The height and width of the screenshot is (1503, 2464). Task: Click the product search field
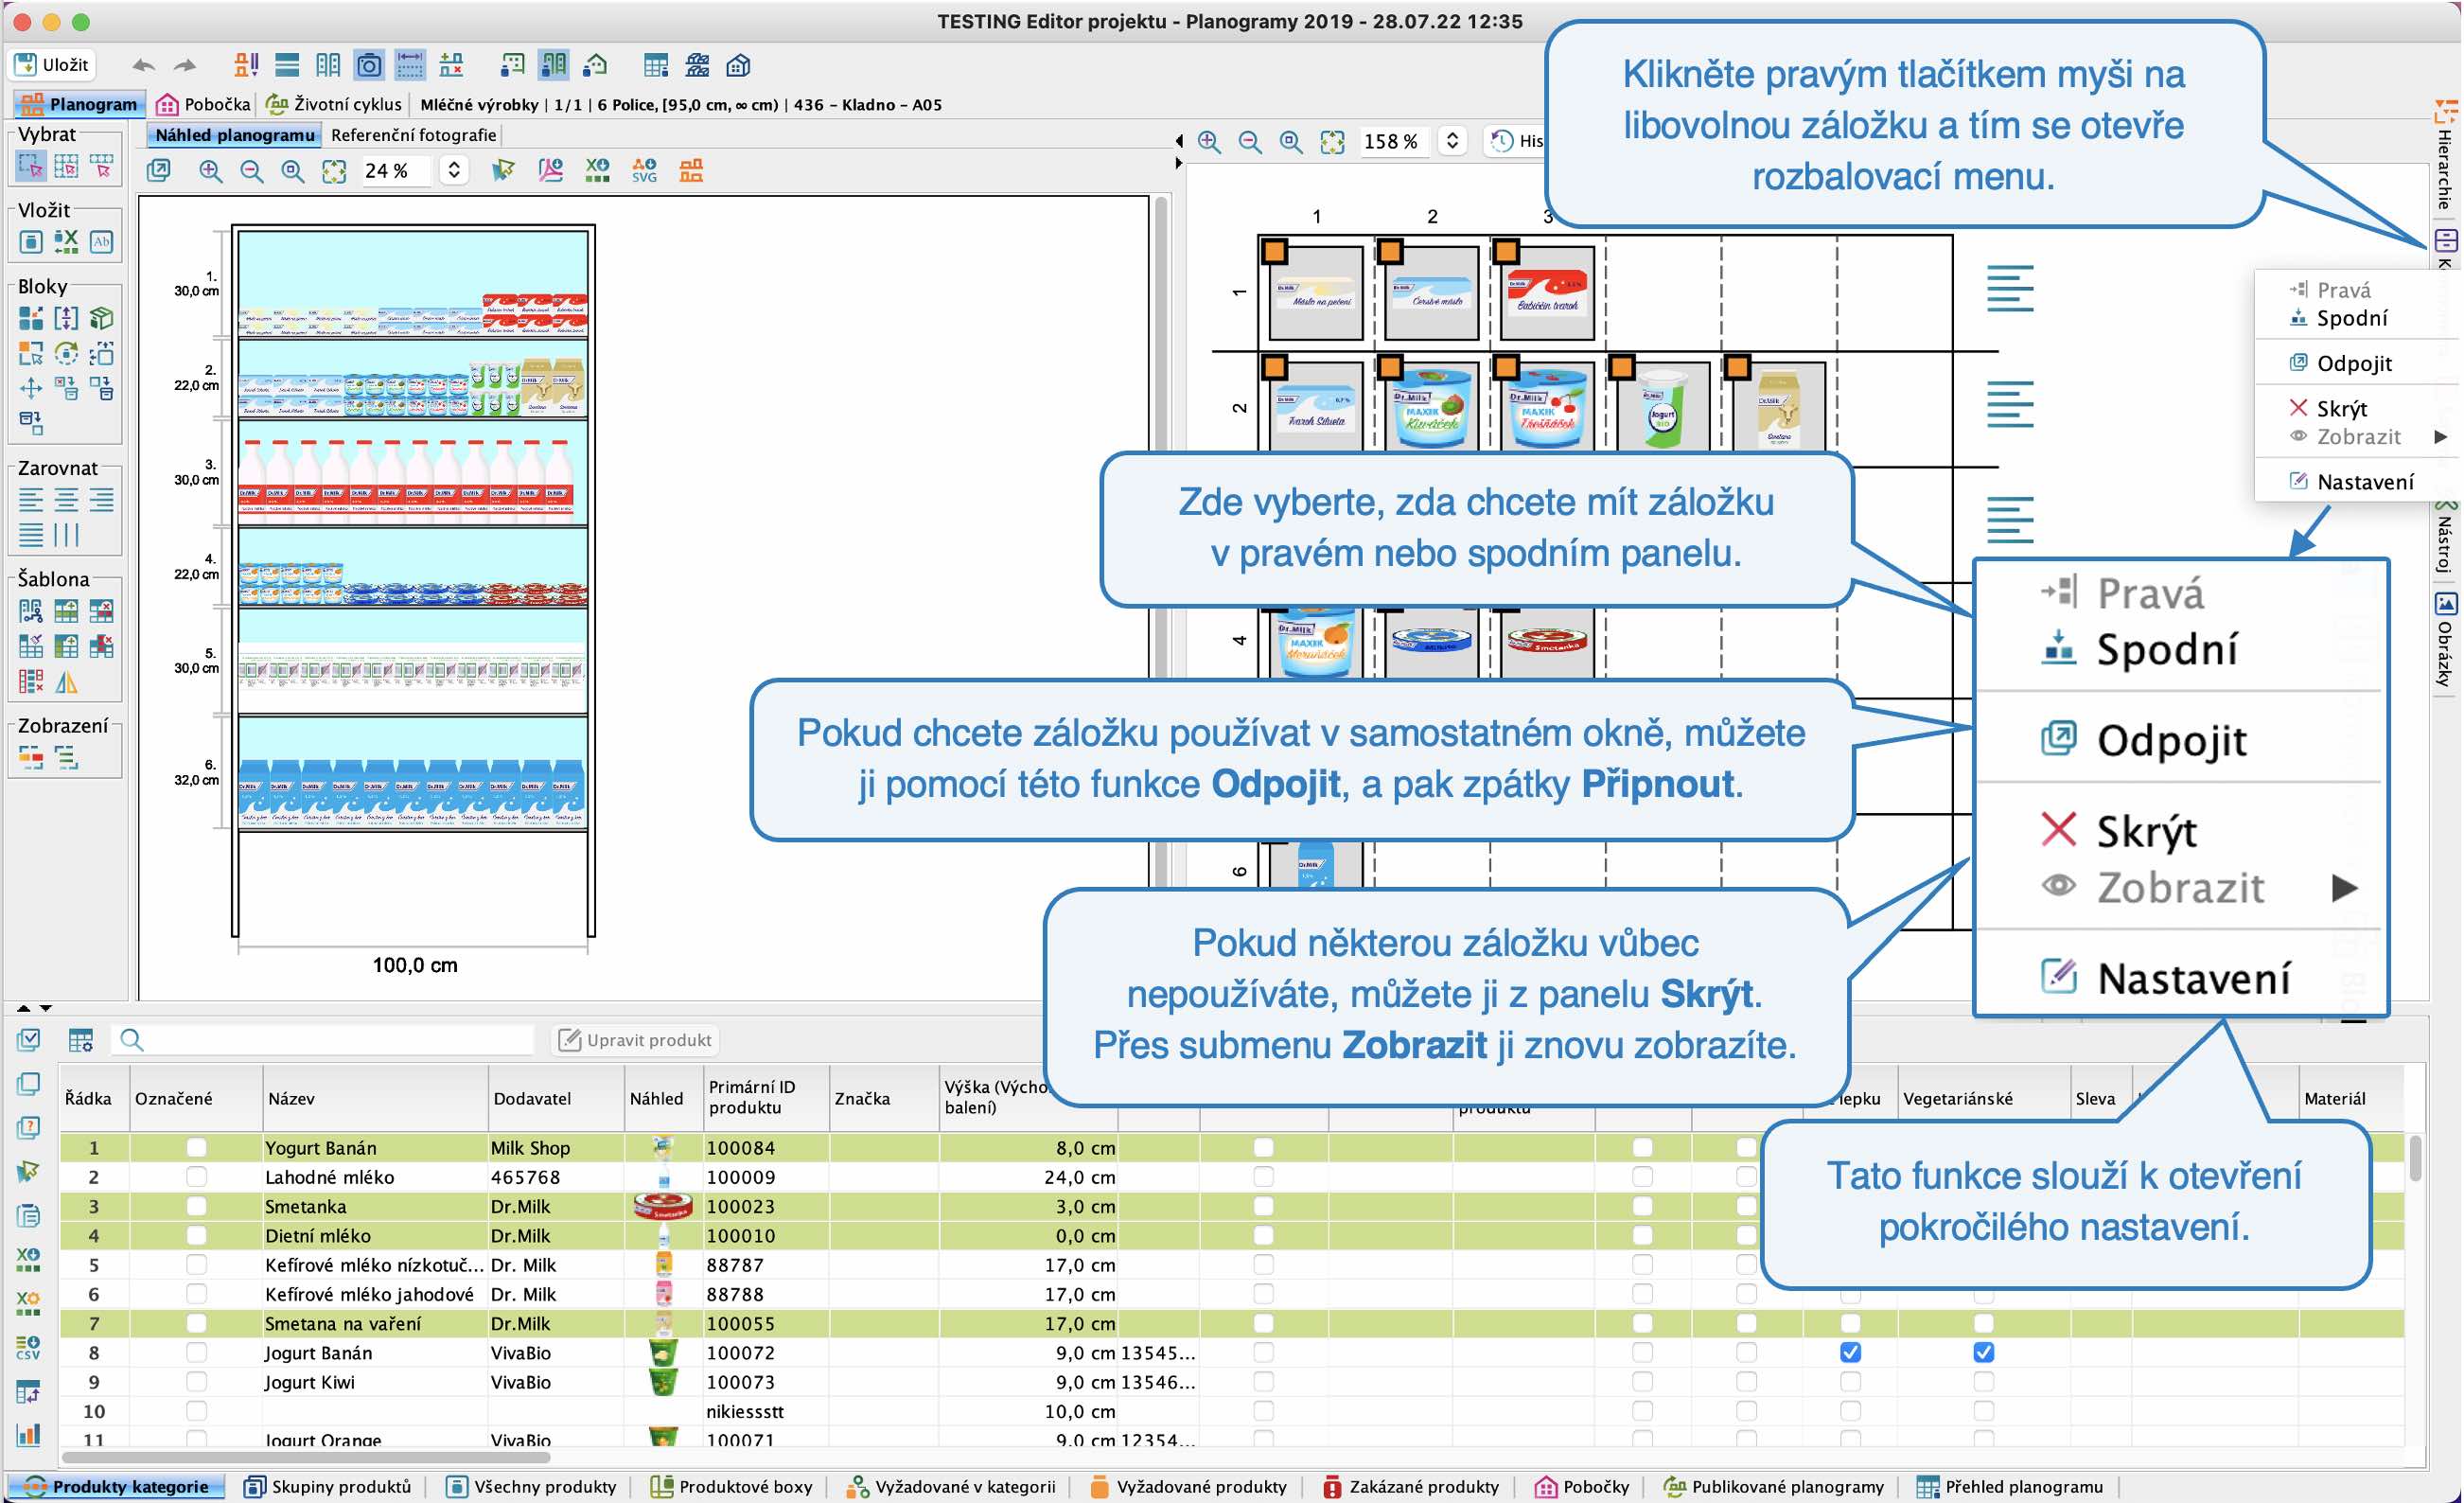tap(324, 1040)
